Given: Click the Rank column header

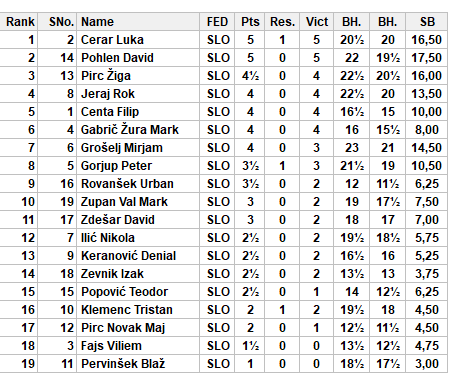Looking at the screenshot, I should point(18,22).
